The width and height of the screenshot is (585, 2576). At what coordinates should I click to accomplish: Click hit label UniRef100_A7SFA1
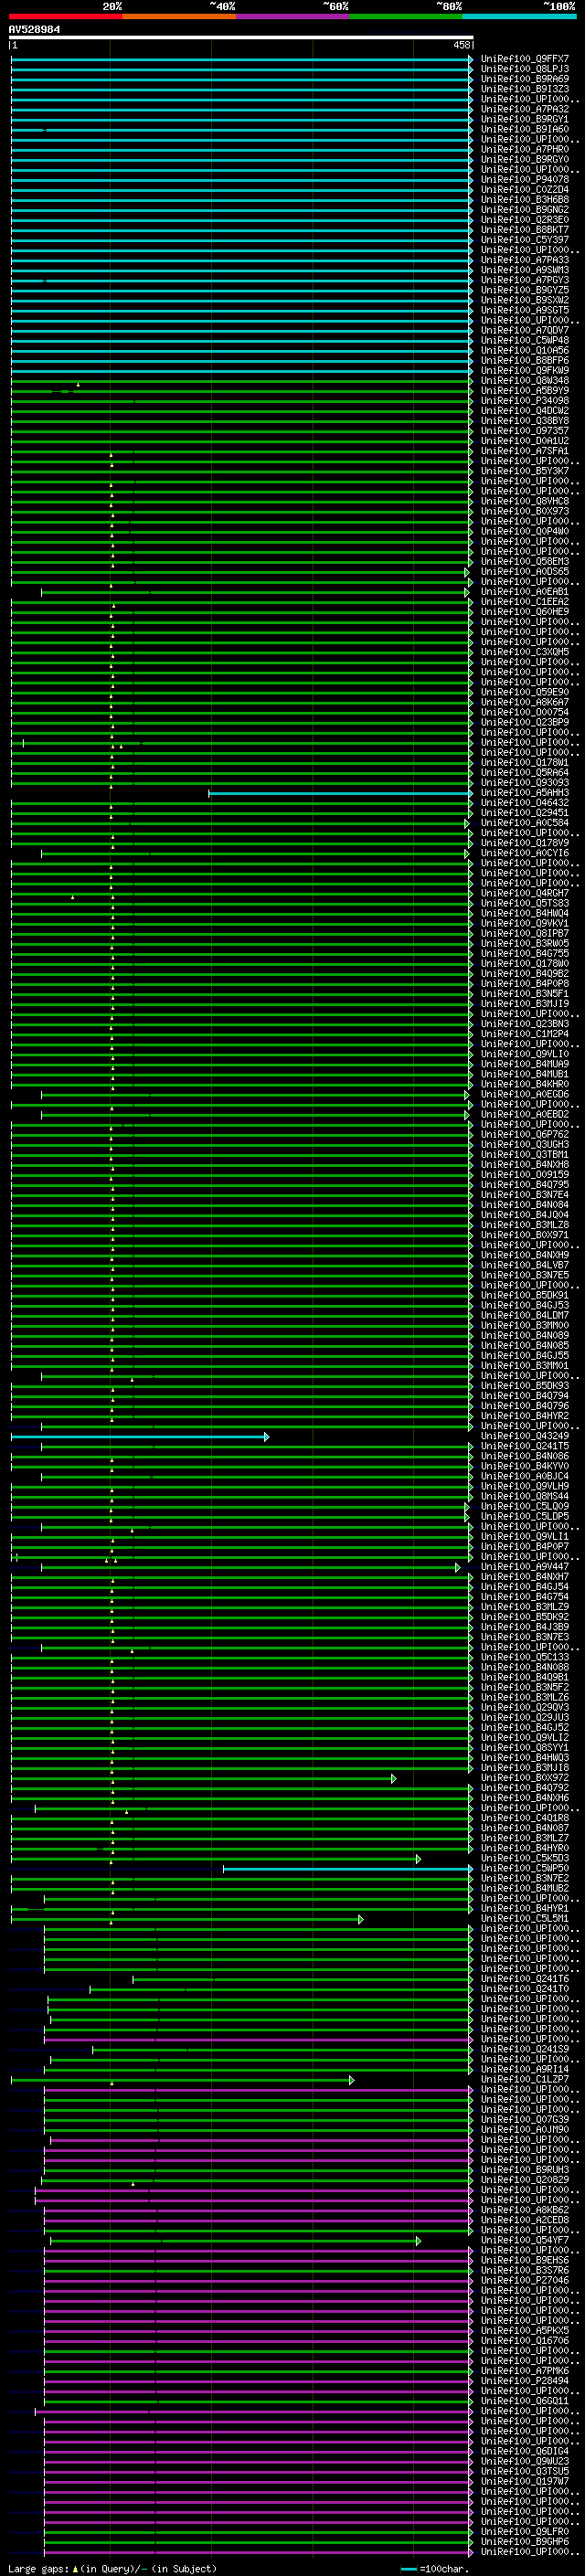coord(525,451)
